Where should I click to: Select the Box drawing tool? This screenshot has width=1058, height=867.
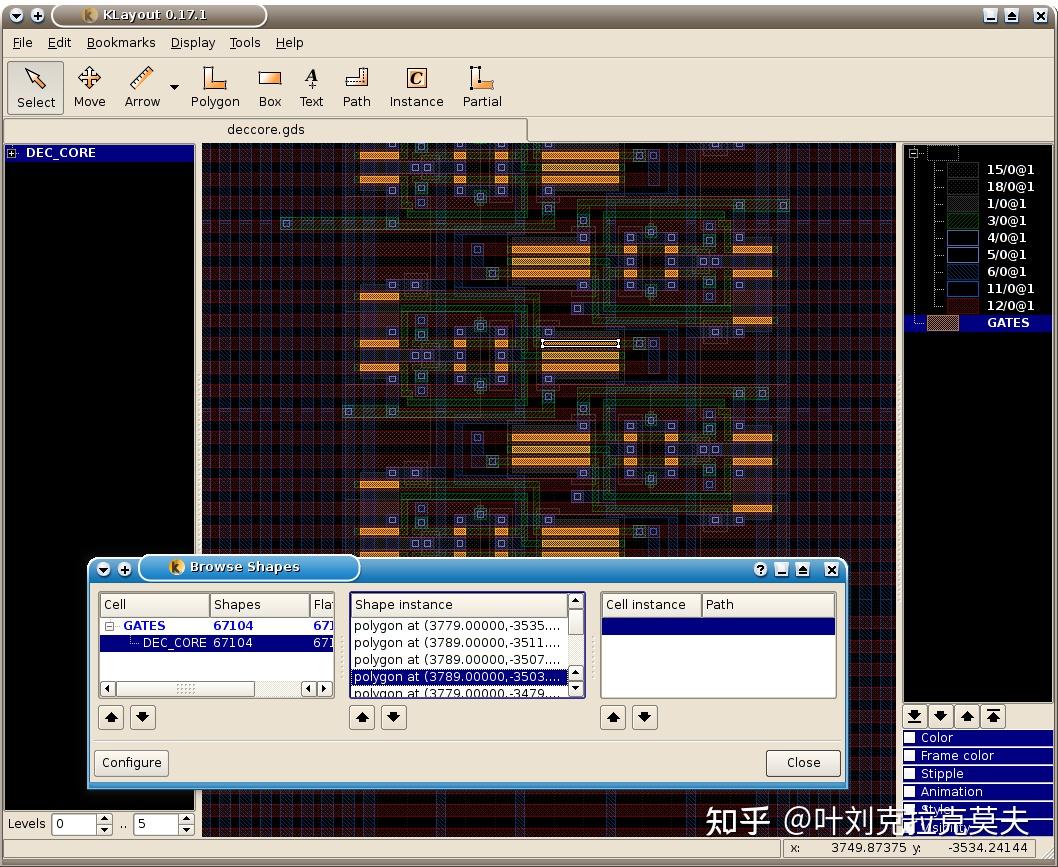tap(268, 87)
